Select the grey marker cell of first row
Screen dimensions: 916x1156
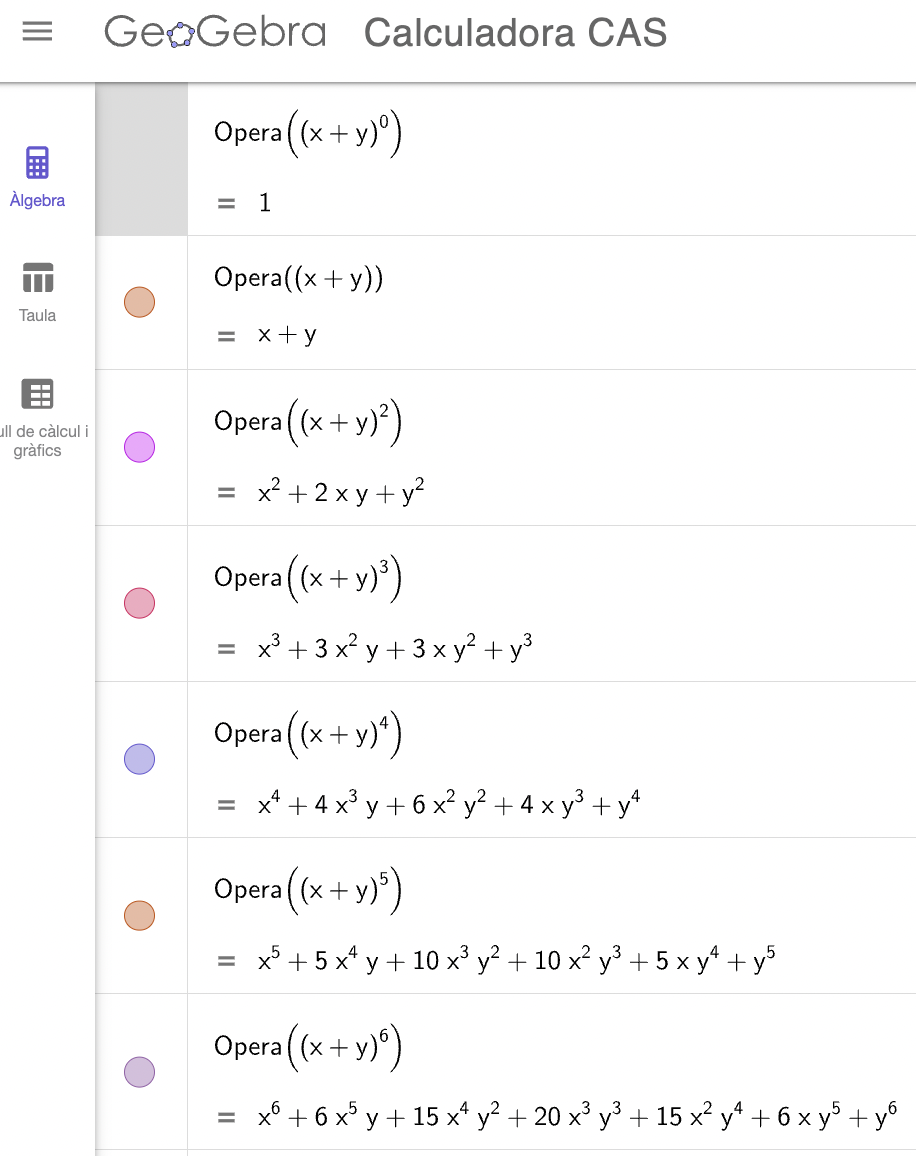pyautogui.click(x=142, y=159)
